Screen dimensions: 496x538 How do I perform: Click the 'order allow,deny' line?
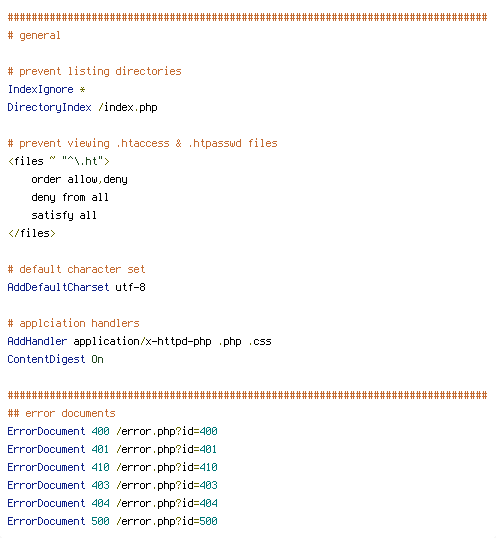(x=79, y=179)
